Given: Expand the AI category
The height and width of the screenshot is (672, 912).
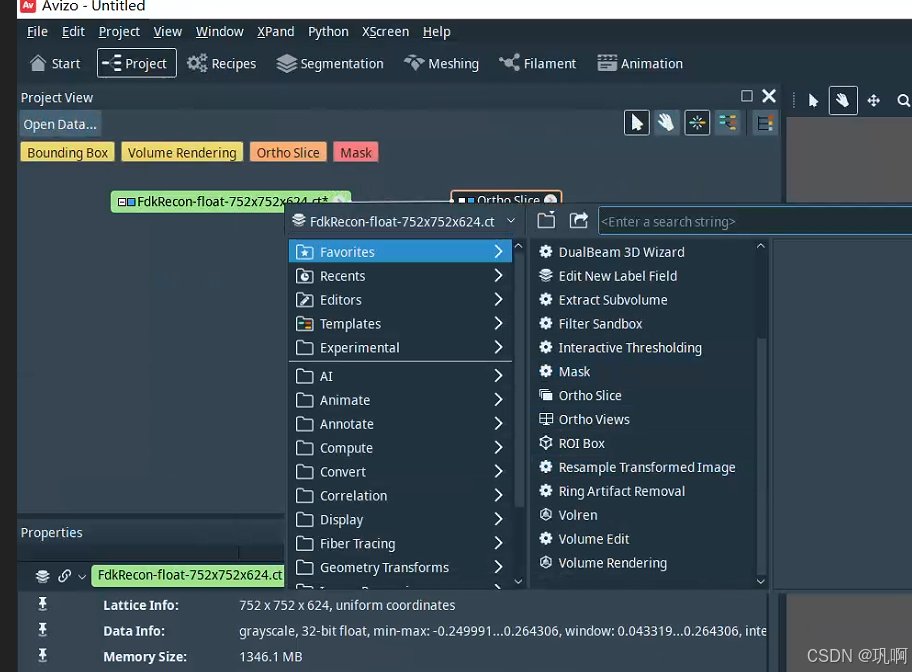Looking at the screenshot, I should [400, 376].
